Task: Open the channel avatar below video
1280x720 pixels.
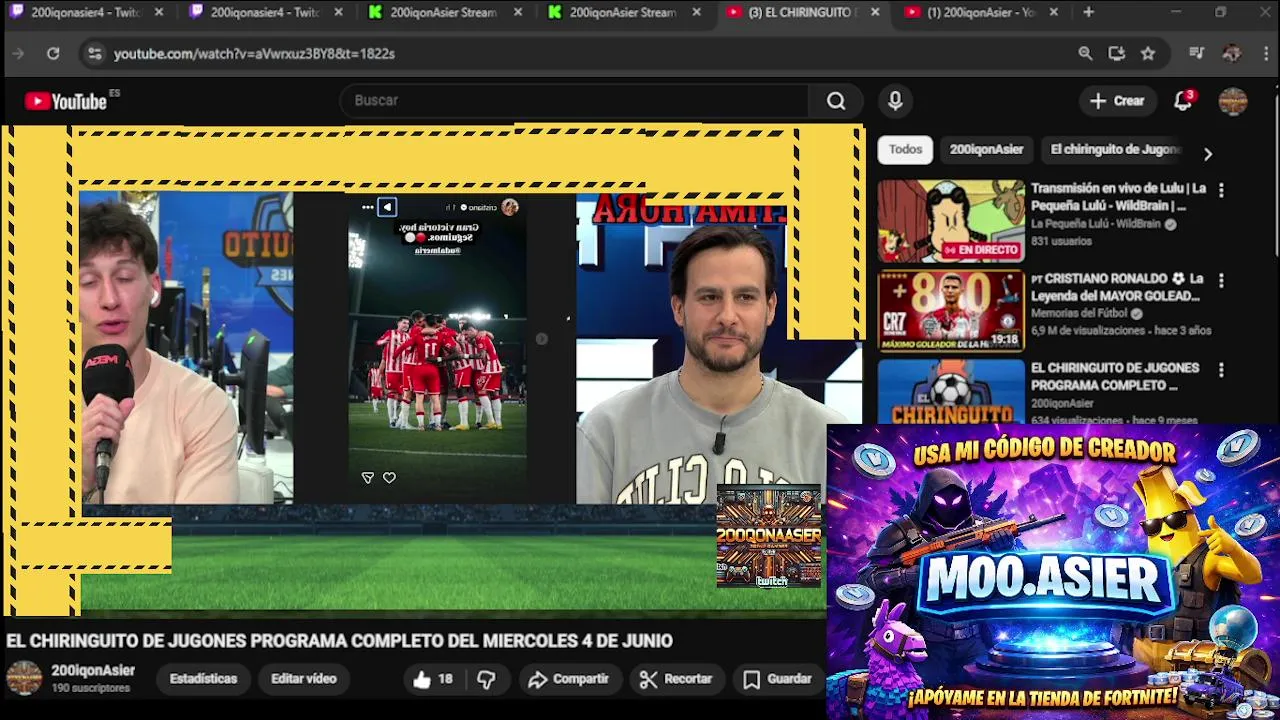Action: tap(24, 678)
